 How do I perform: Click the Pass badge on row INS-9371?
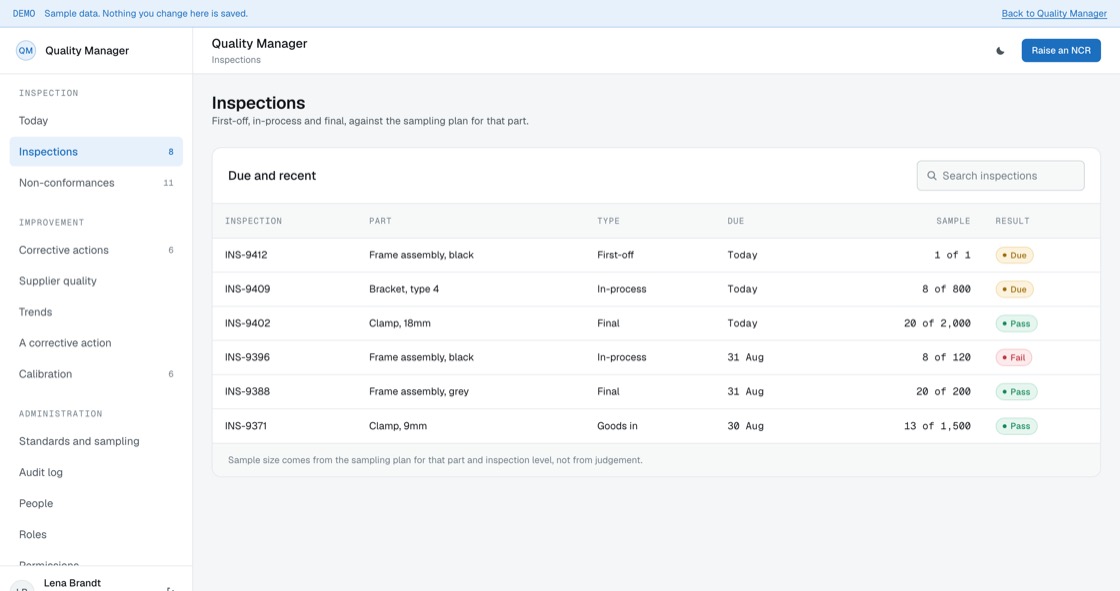click(x=1016, y=426)
